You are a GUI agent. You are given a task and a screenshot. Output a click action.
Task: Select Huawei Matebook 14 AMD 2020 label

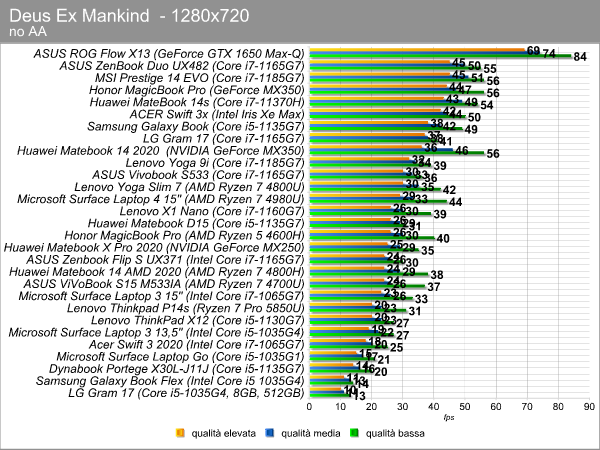157,272
